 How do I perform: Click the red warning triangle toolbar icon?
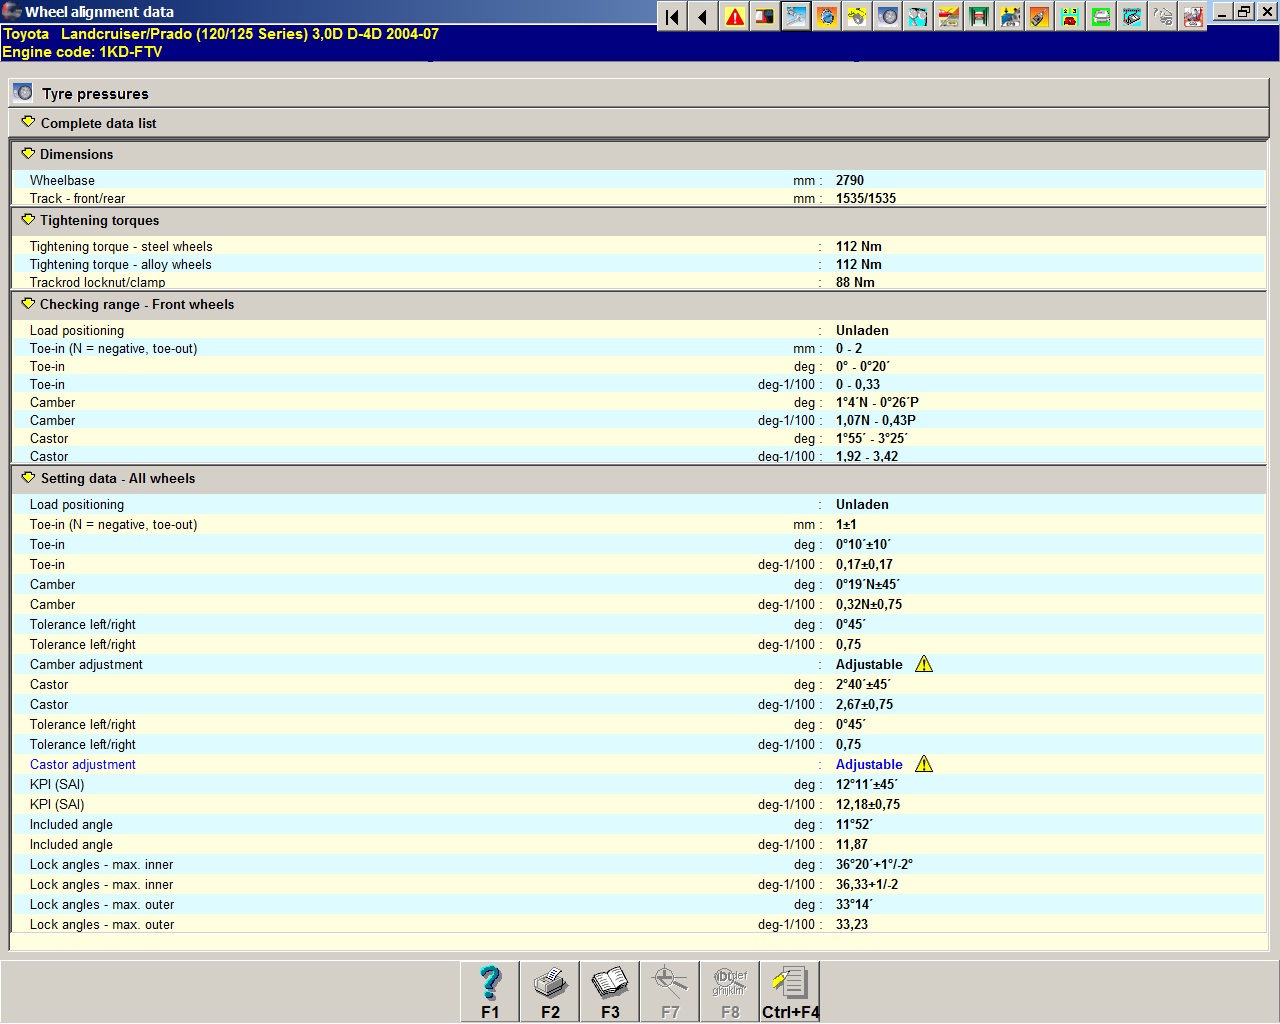[735, 17]
